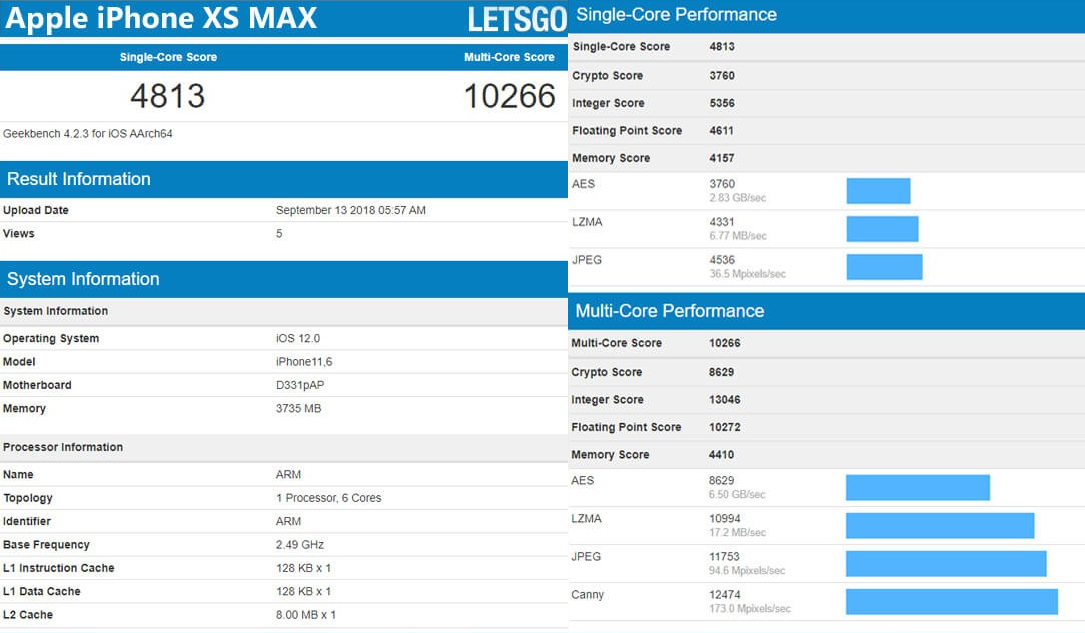This screenshot has width=1085, height=633.
Task: Click the "6.77 MB/sec" LZMA rate
Action: click(738, 236)
